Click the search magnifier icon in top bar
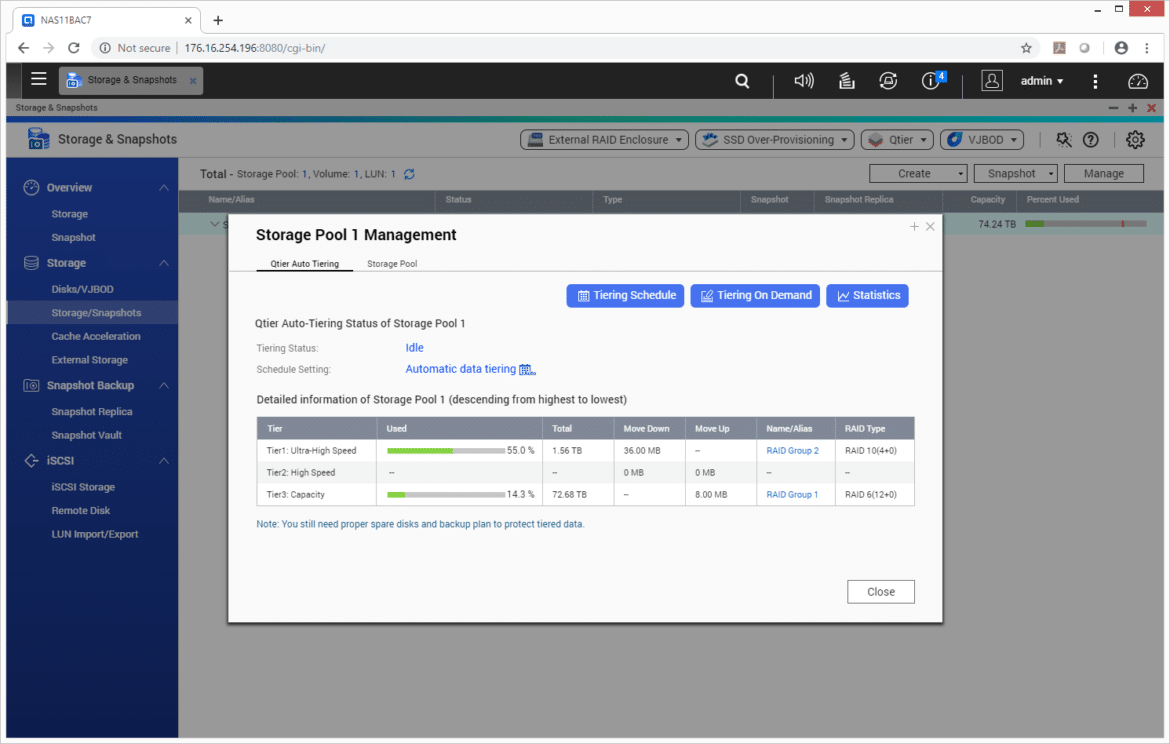This screenshot has height=744, width=1170. [x=742, y=81]
